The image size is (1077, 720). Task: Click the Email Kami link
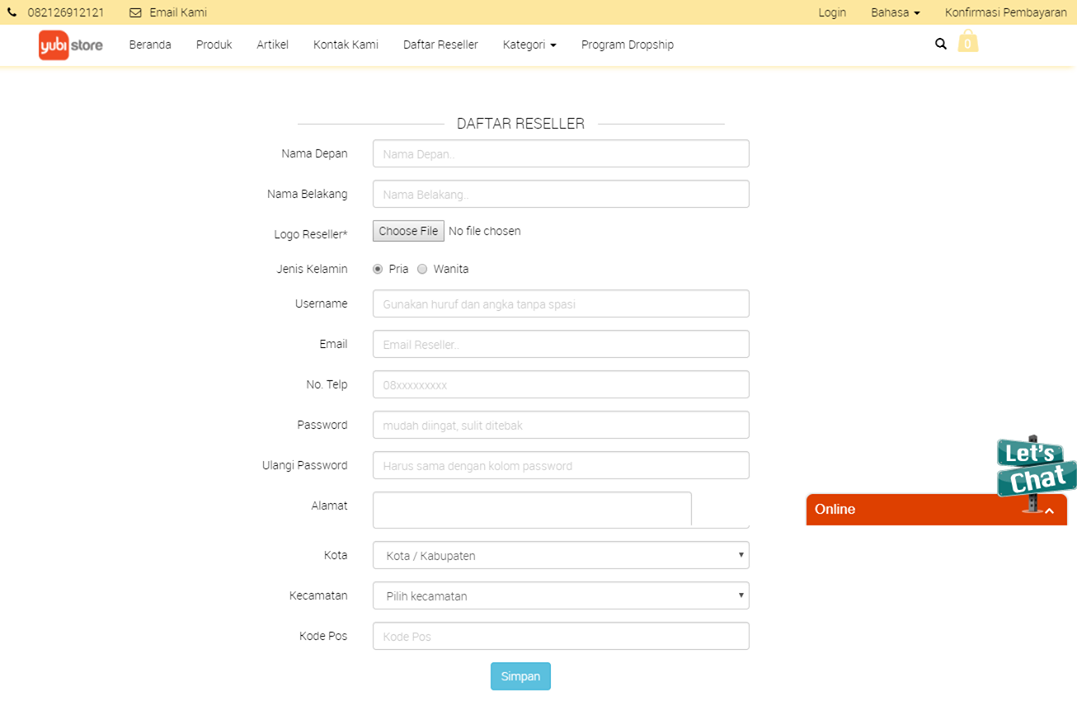(x=178, y=12)
